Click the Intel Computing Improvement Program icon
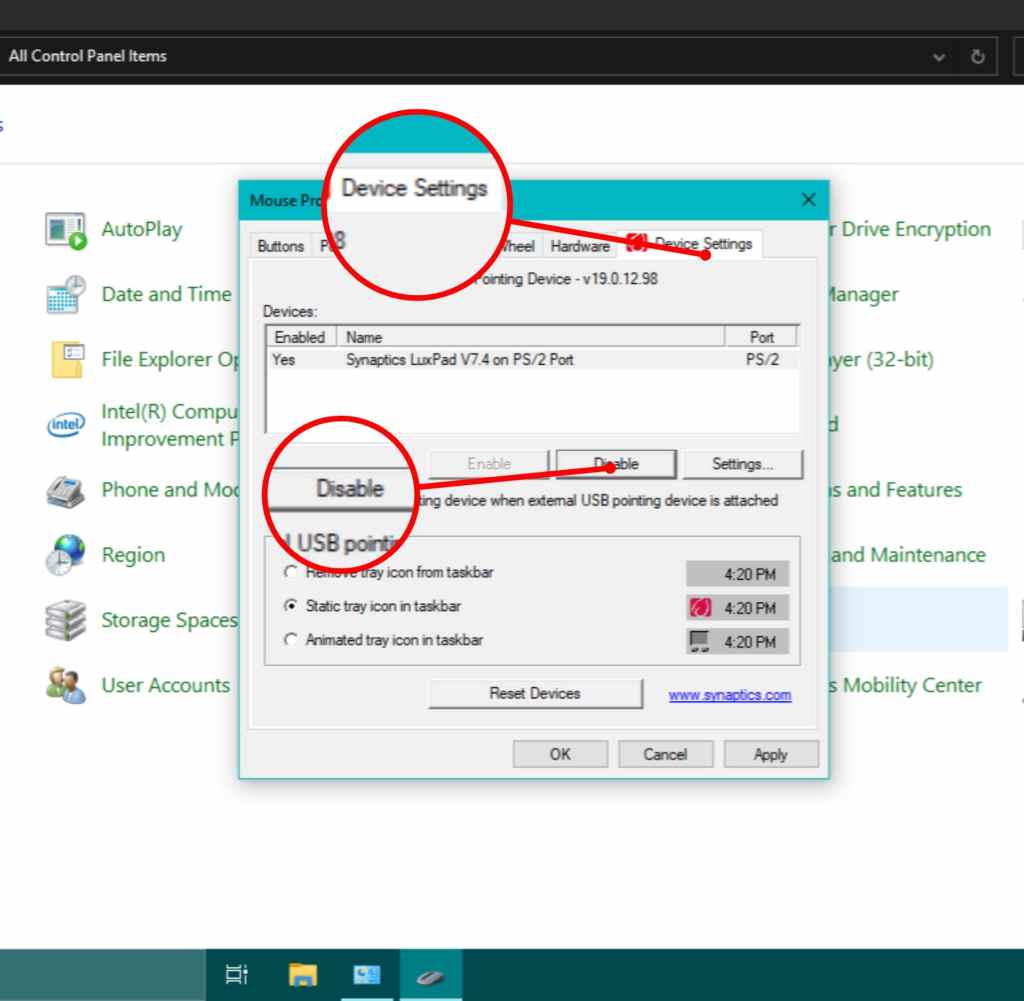Image resolution: width=1024 pixels, height=1001 pixels. 63,425
